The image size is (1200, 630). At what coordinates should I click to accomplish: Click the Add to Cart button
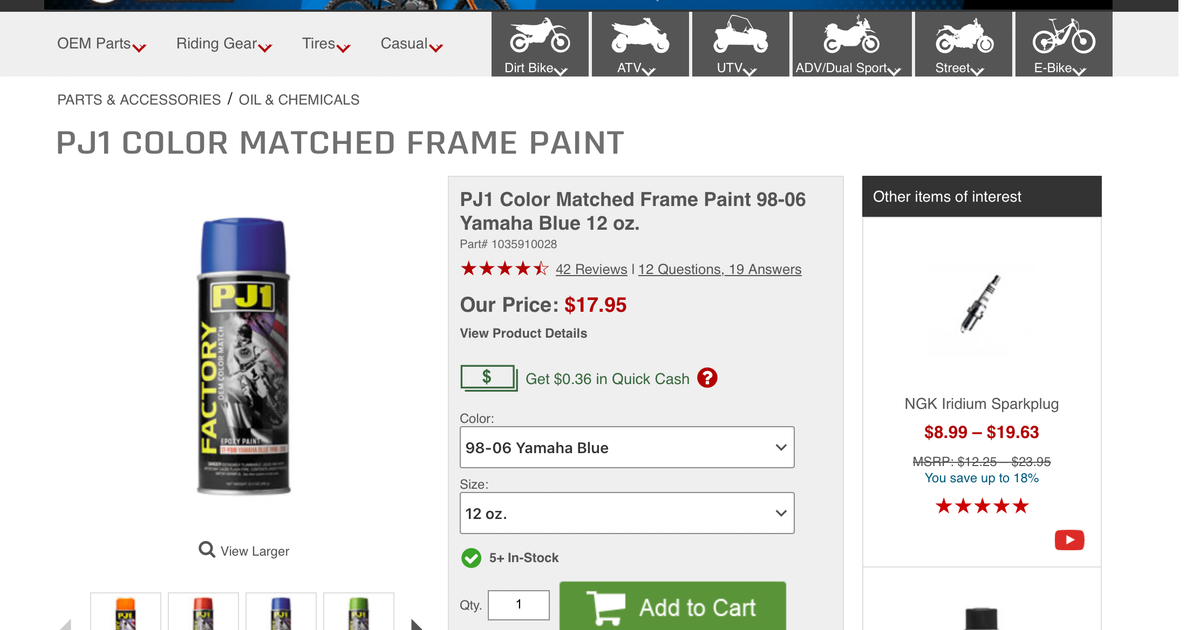pyautogui.click(x=672, y=607)
